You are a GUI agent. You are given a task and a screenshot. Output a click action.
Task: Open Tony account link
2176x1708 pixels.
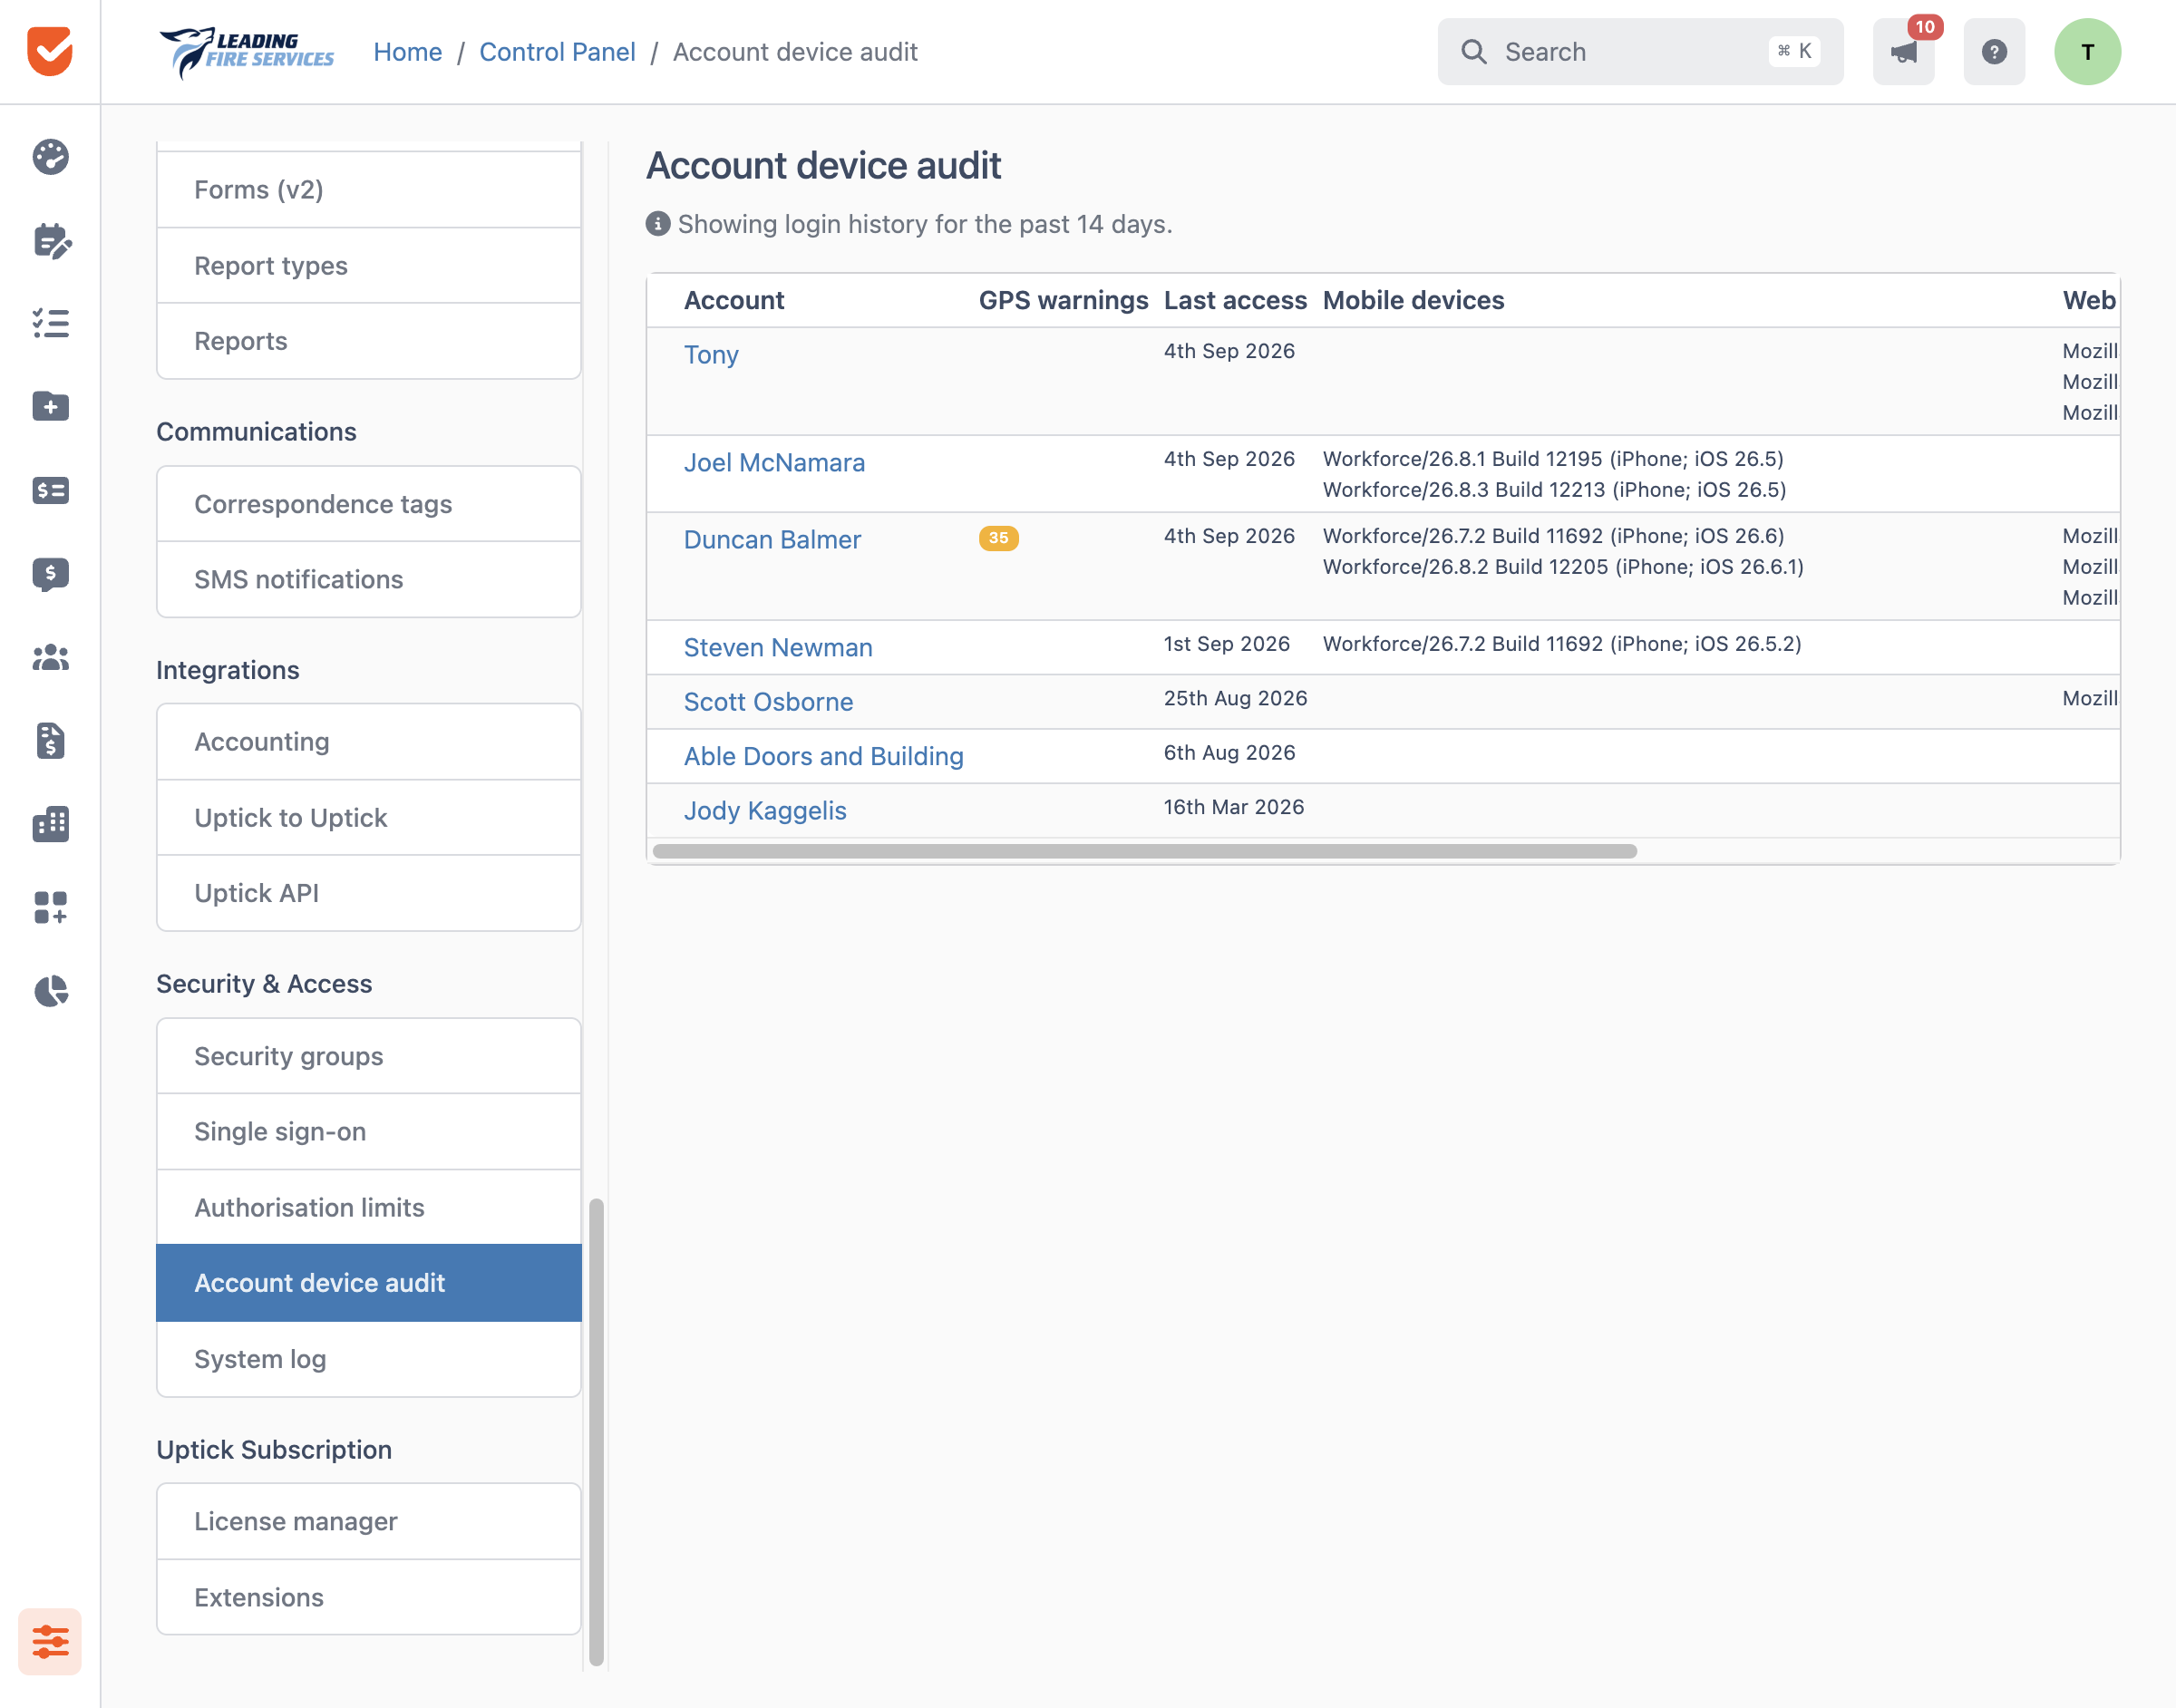point(711,355)
